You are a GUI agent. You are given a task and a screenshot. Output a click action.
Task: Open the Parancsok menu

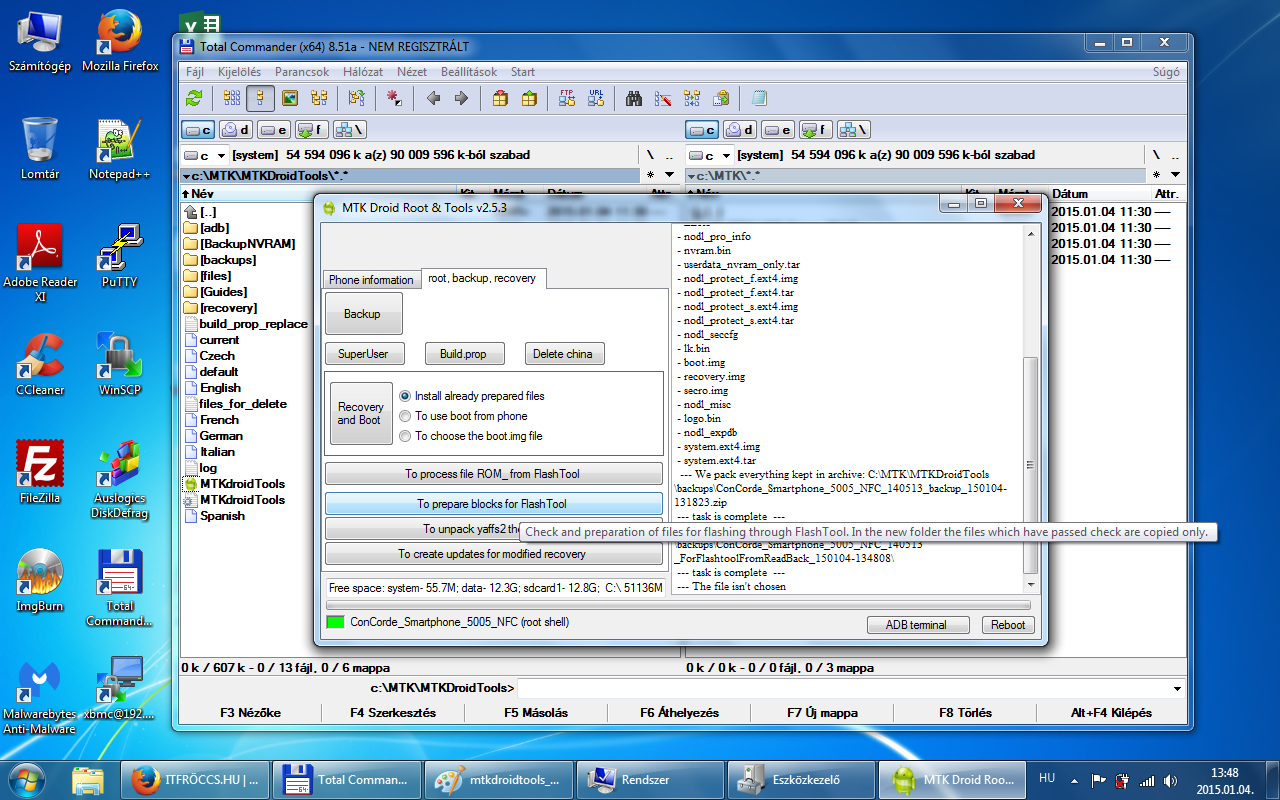pyautogui.click(x=302, y=72)
